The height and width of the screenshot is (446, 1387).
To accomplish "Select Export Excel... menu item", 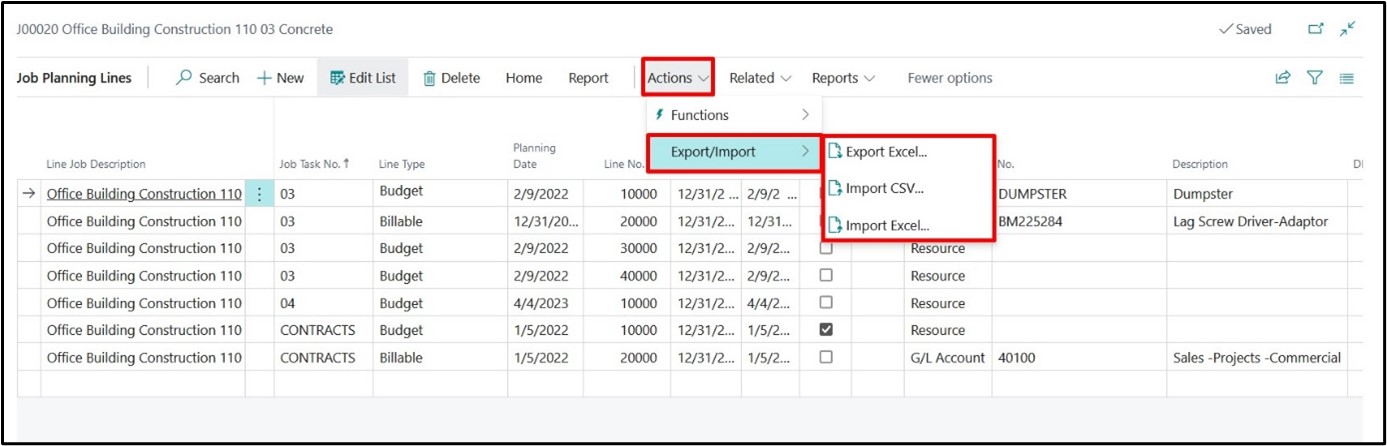I will click(886, 152).
